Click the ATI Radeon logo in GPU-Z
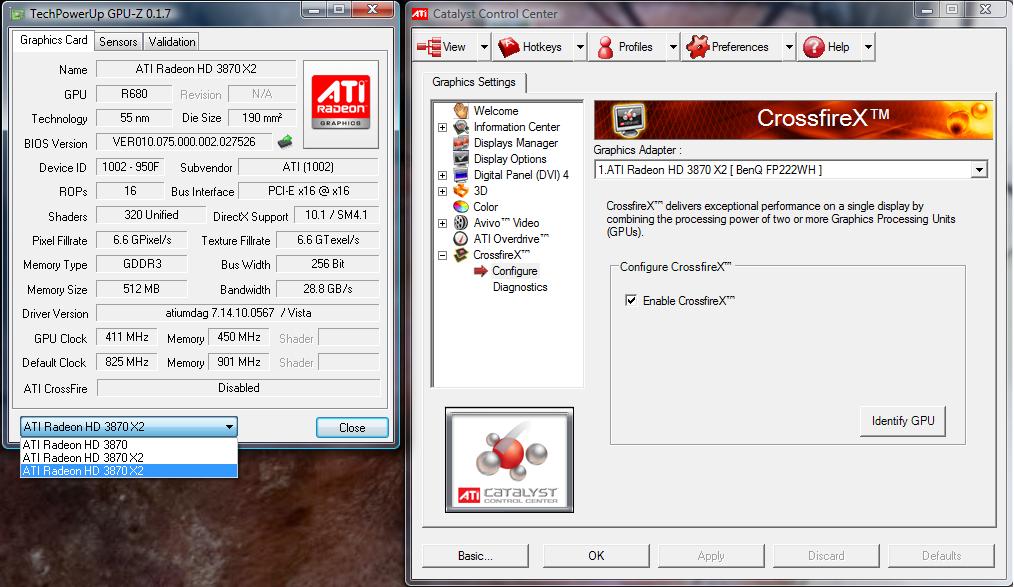This screenshot has height=587, width=1014. coord(341,103)
